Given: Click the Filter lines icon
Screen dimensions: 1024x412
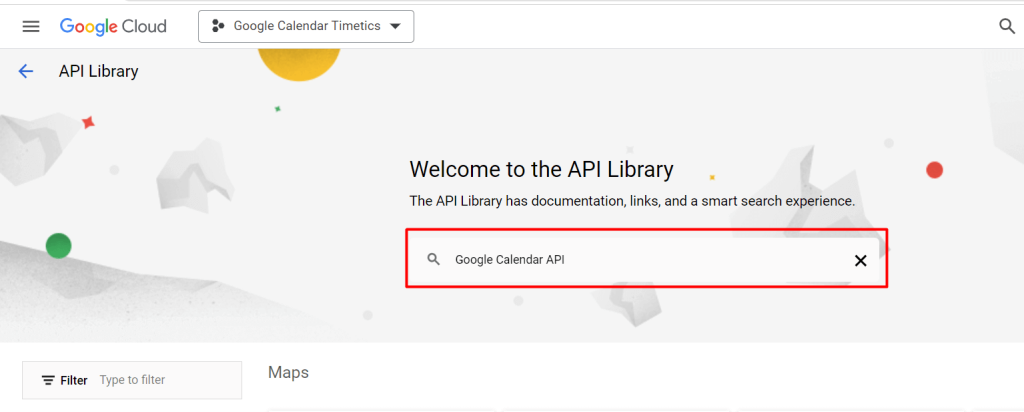Looking at the screenshot, I should point(48,380).
